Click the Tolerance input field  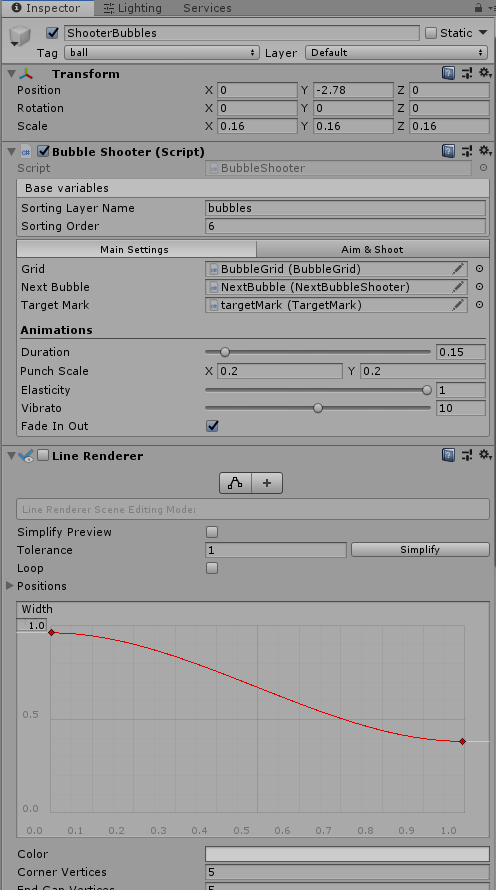(276, 550)
